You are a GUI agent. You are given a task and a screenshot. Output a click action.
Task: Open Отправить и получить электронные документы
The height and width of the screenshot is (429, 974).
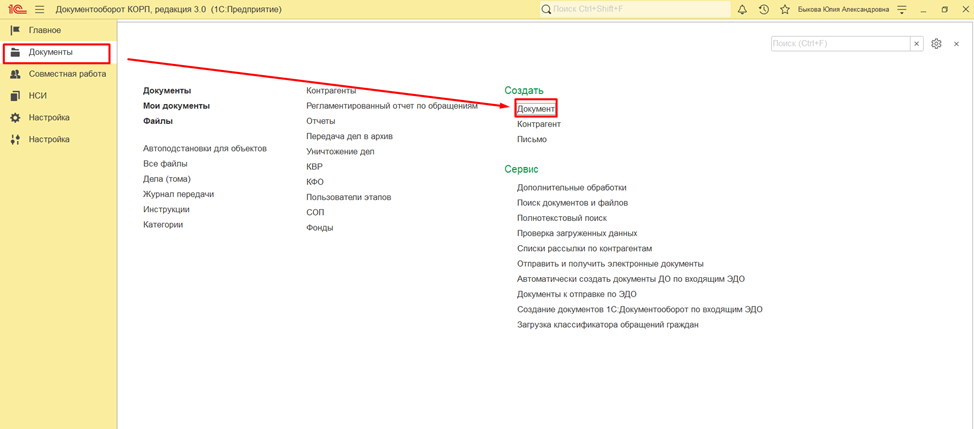pos(610,263)
